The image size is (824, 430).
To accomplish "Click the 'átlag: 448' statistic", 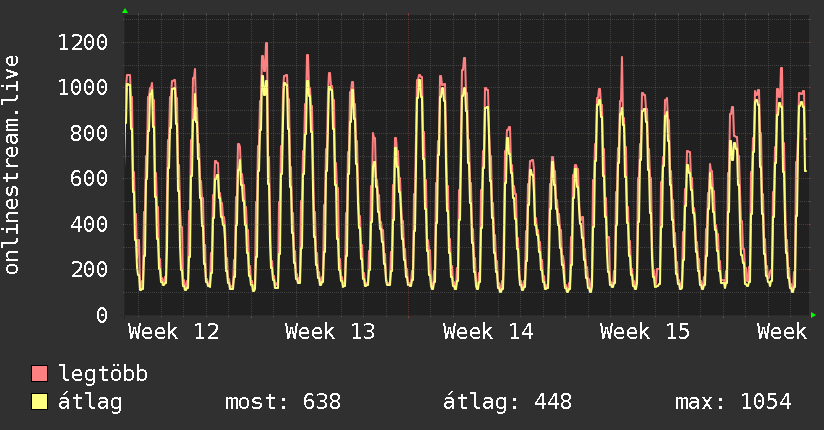I will (x=507, y=402).
